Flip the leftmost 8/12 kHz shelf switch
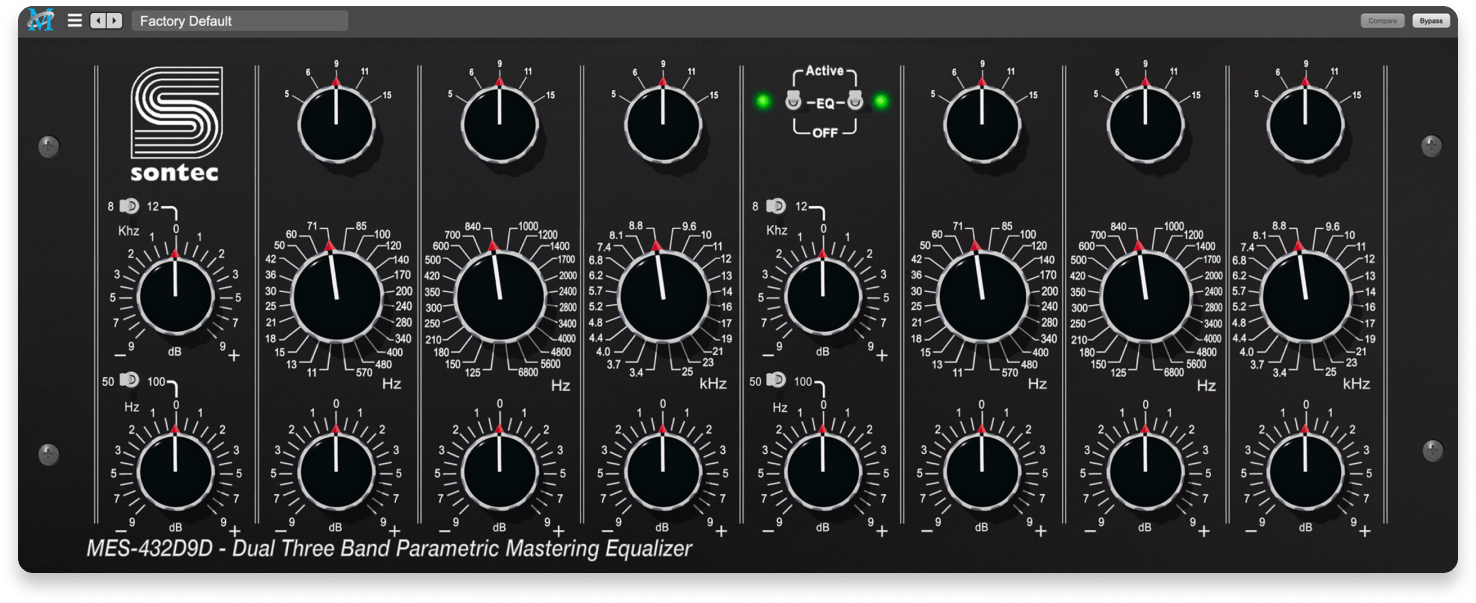Viewport: 1476px width, 603px height. (130, 207)
